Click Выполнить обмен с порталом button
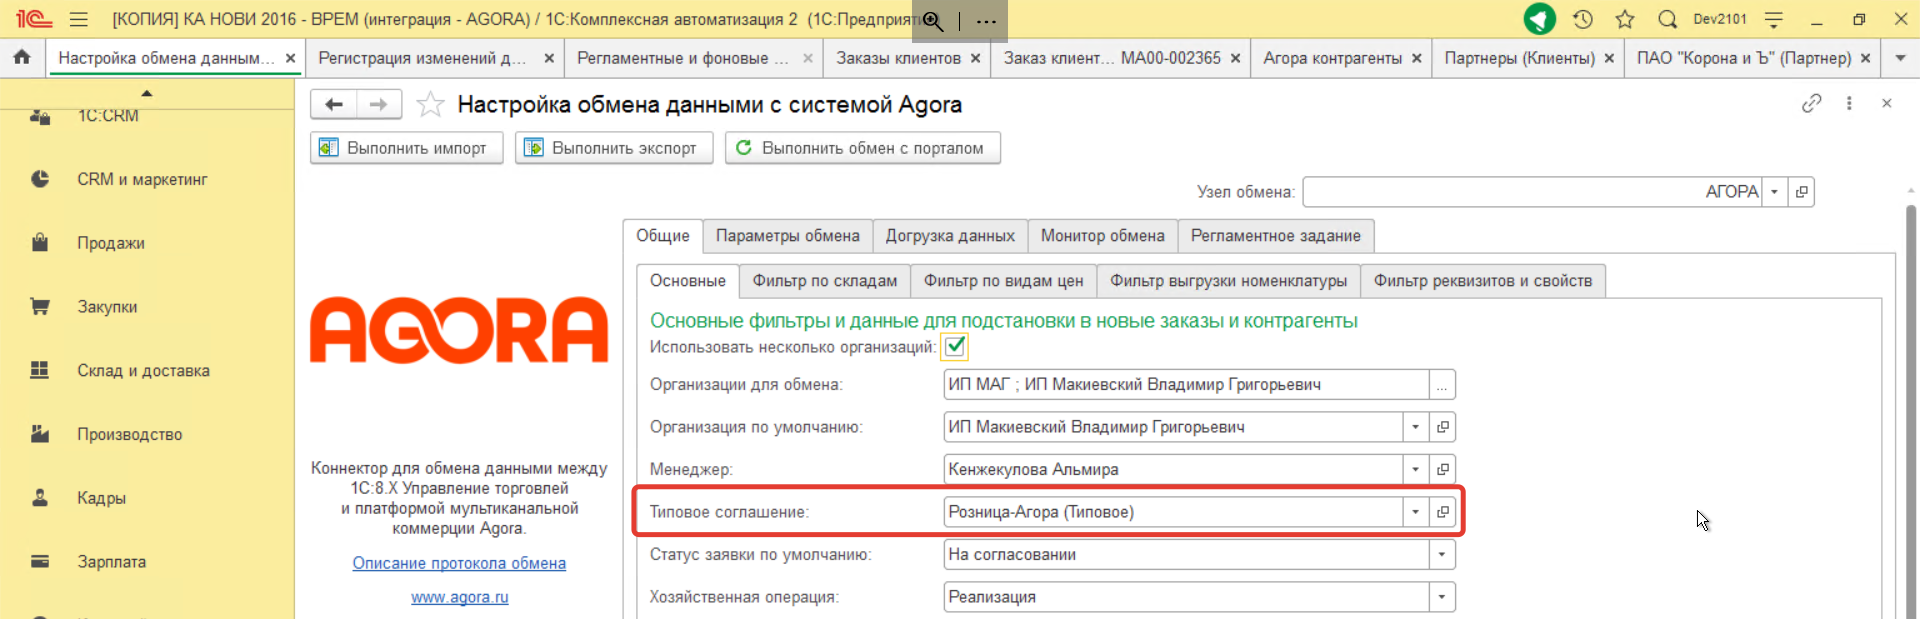 [x=862, y=148]
